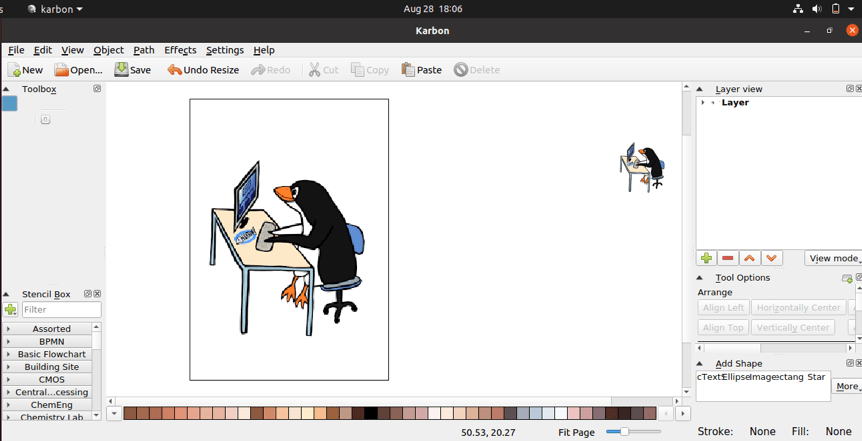Click the Filter field in Stencil Box

pyautogui.click(x=62, y=310)
